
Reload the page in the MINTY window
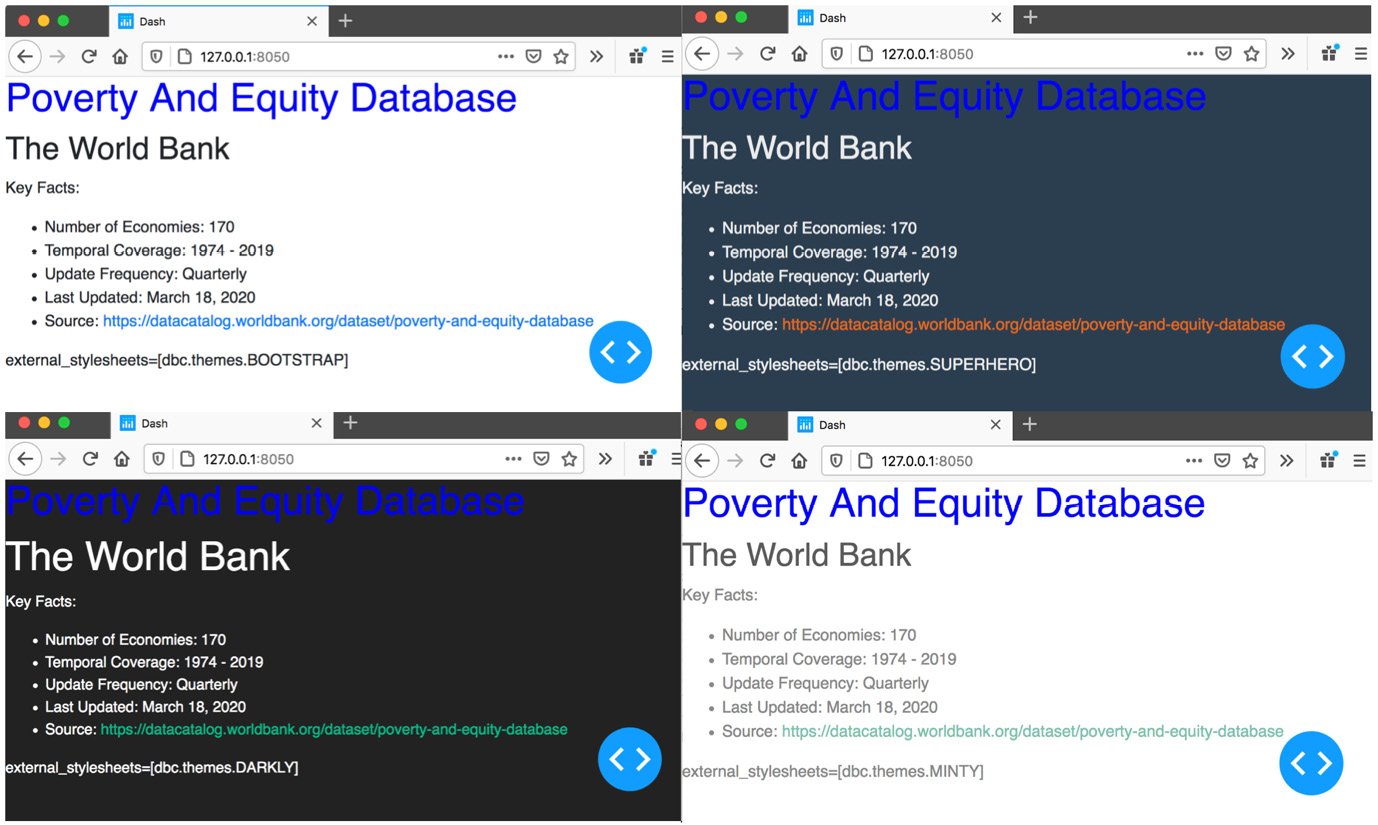pos(767,461)
